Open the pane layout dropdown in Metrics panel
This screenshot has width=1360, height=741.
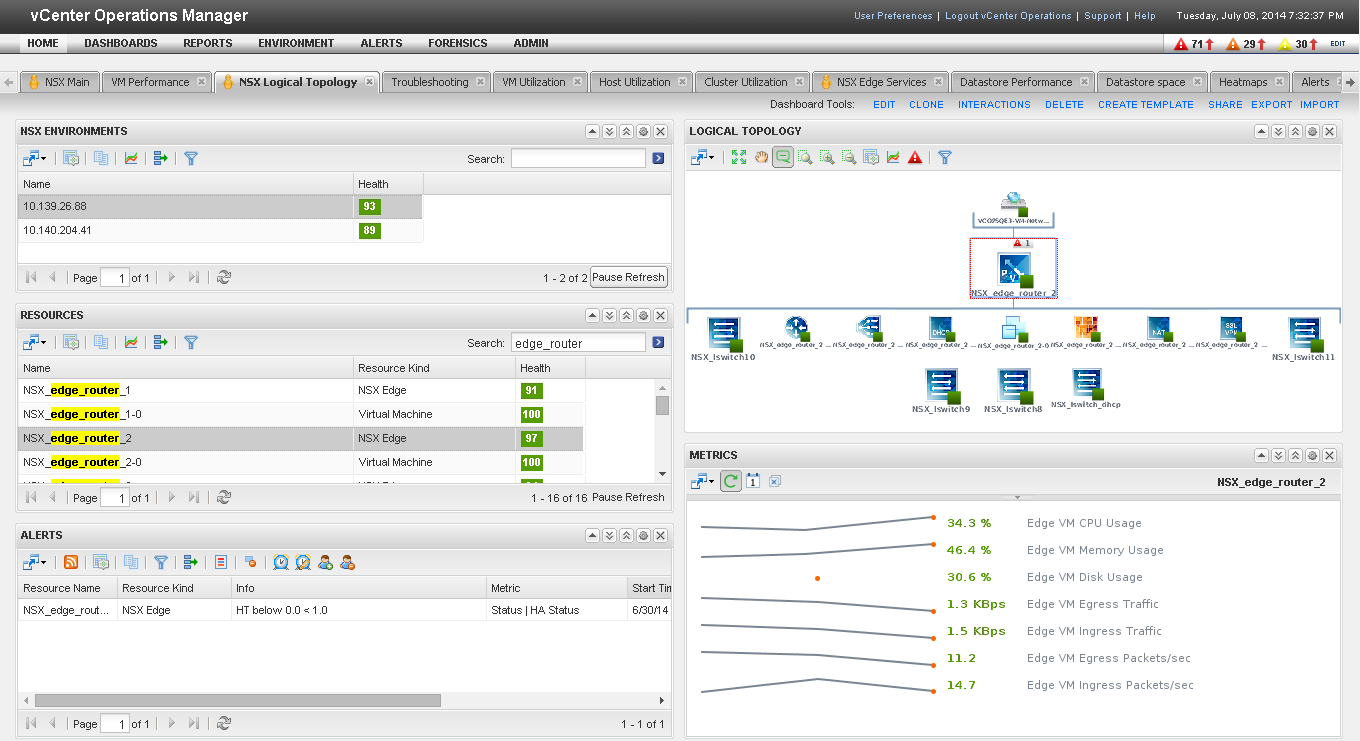(x=703, y=481)
